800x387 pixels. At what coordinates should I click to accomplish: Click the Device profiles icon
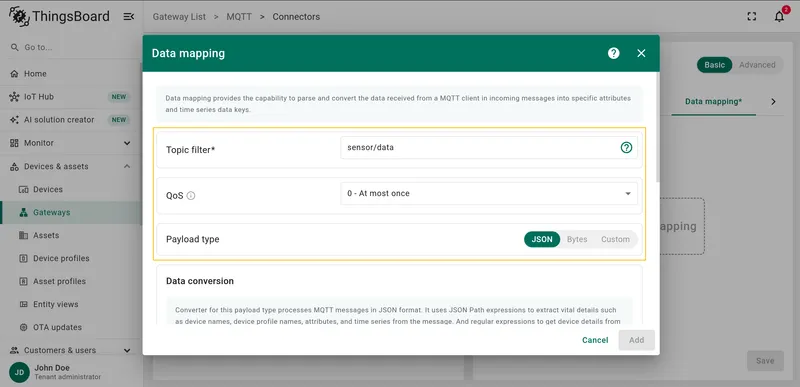coord(23,258)
